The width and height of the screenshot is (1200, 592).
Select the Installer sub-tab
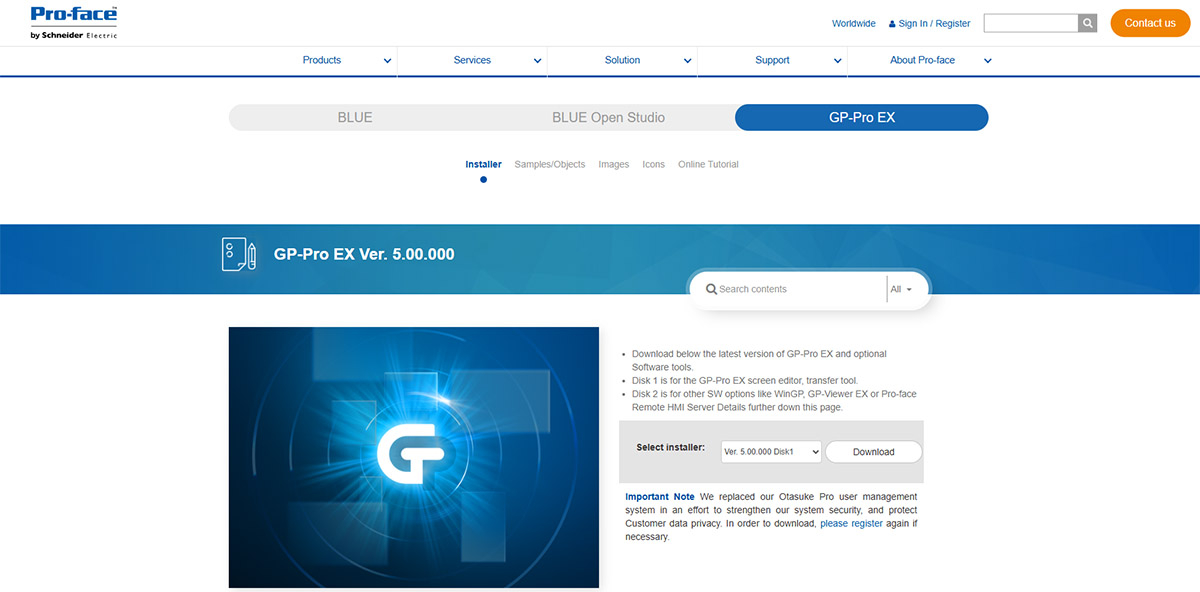pos(483,164)
